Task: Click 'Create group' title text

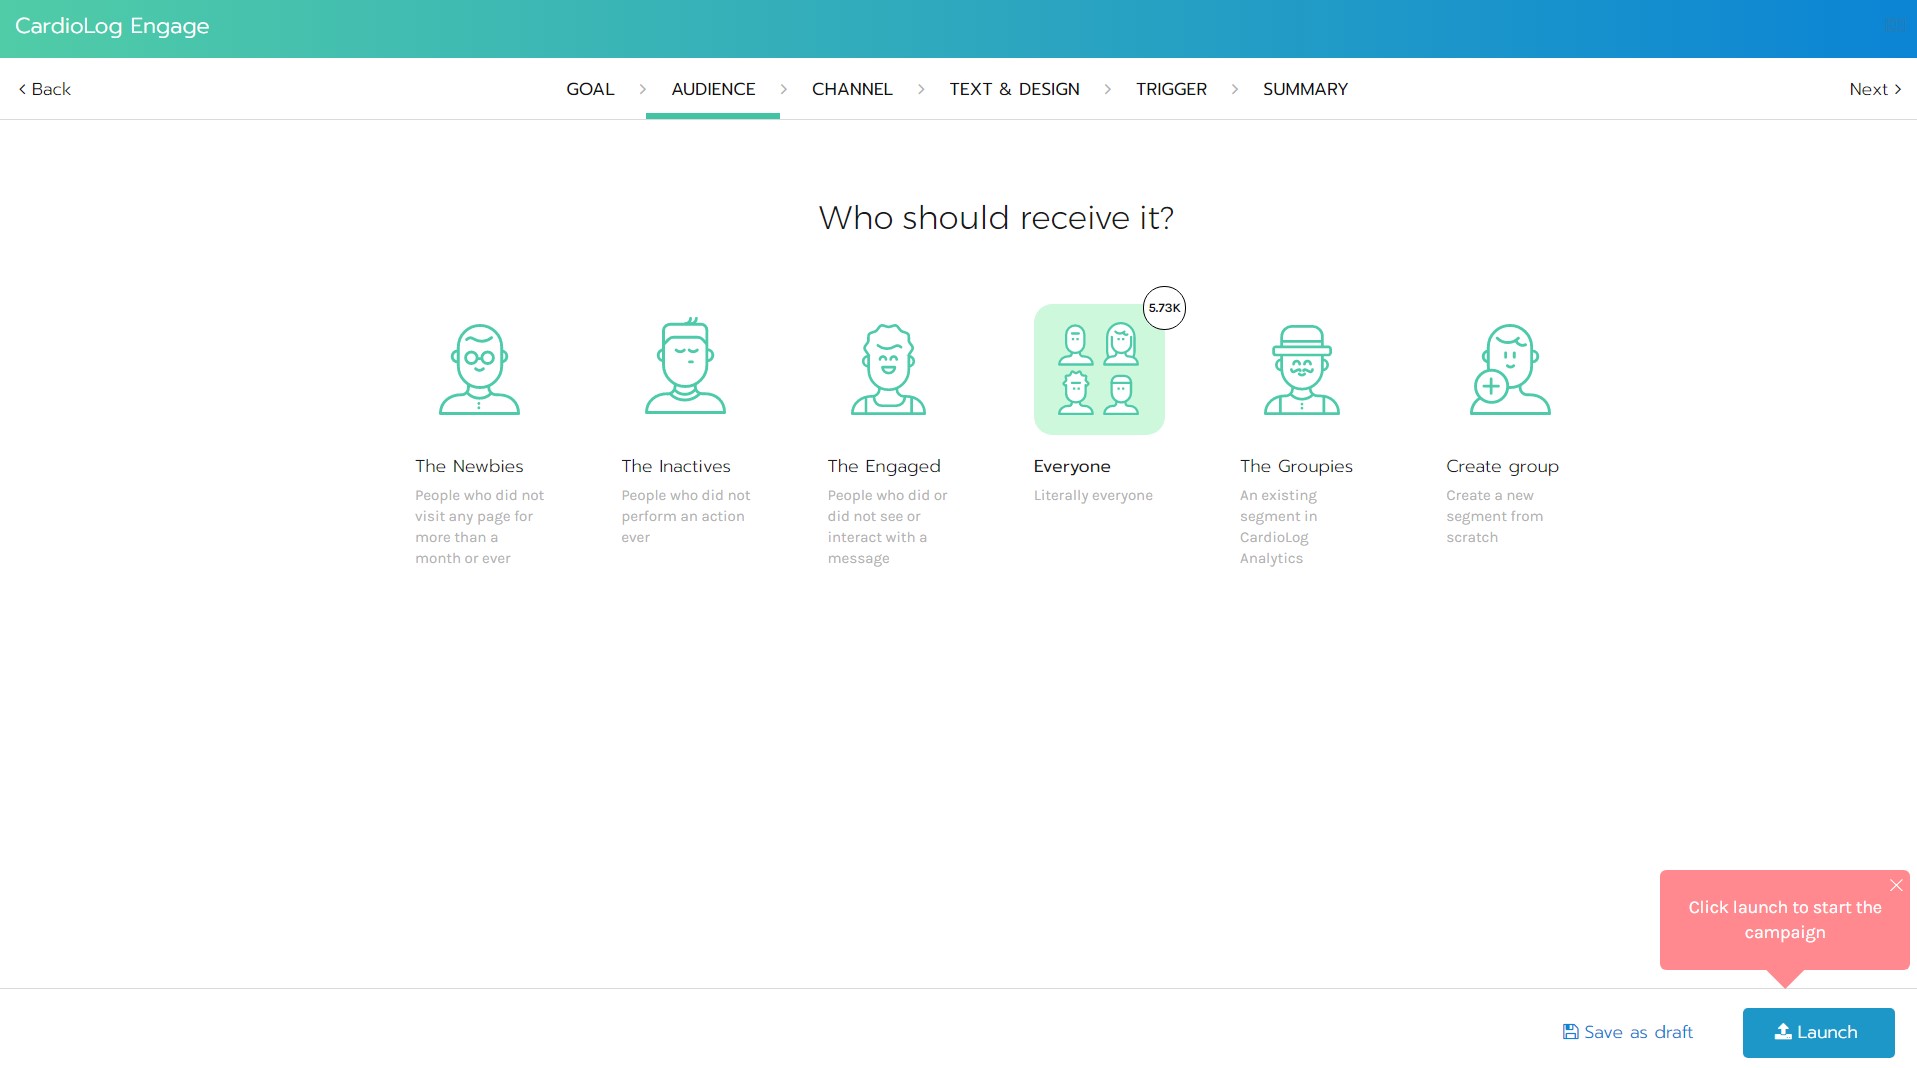Action: 1502,466
